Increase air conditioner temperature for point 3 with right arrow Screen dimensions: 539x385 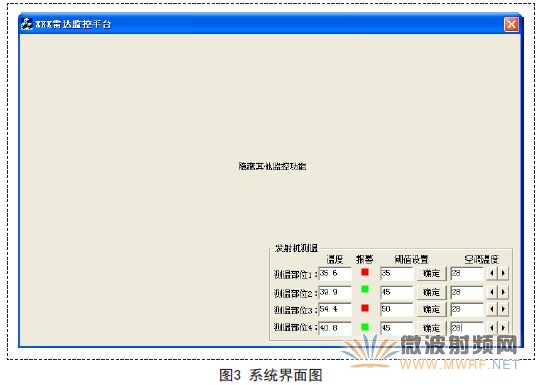point(503,309)
